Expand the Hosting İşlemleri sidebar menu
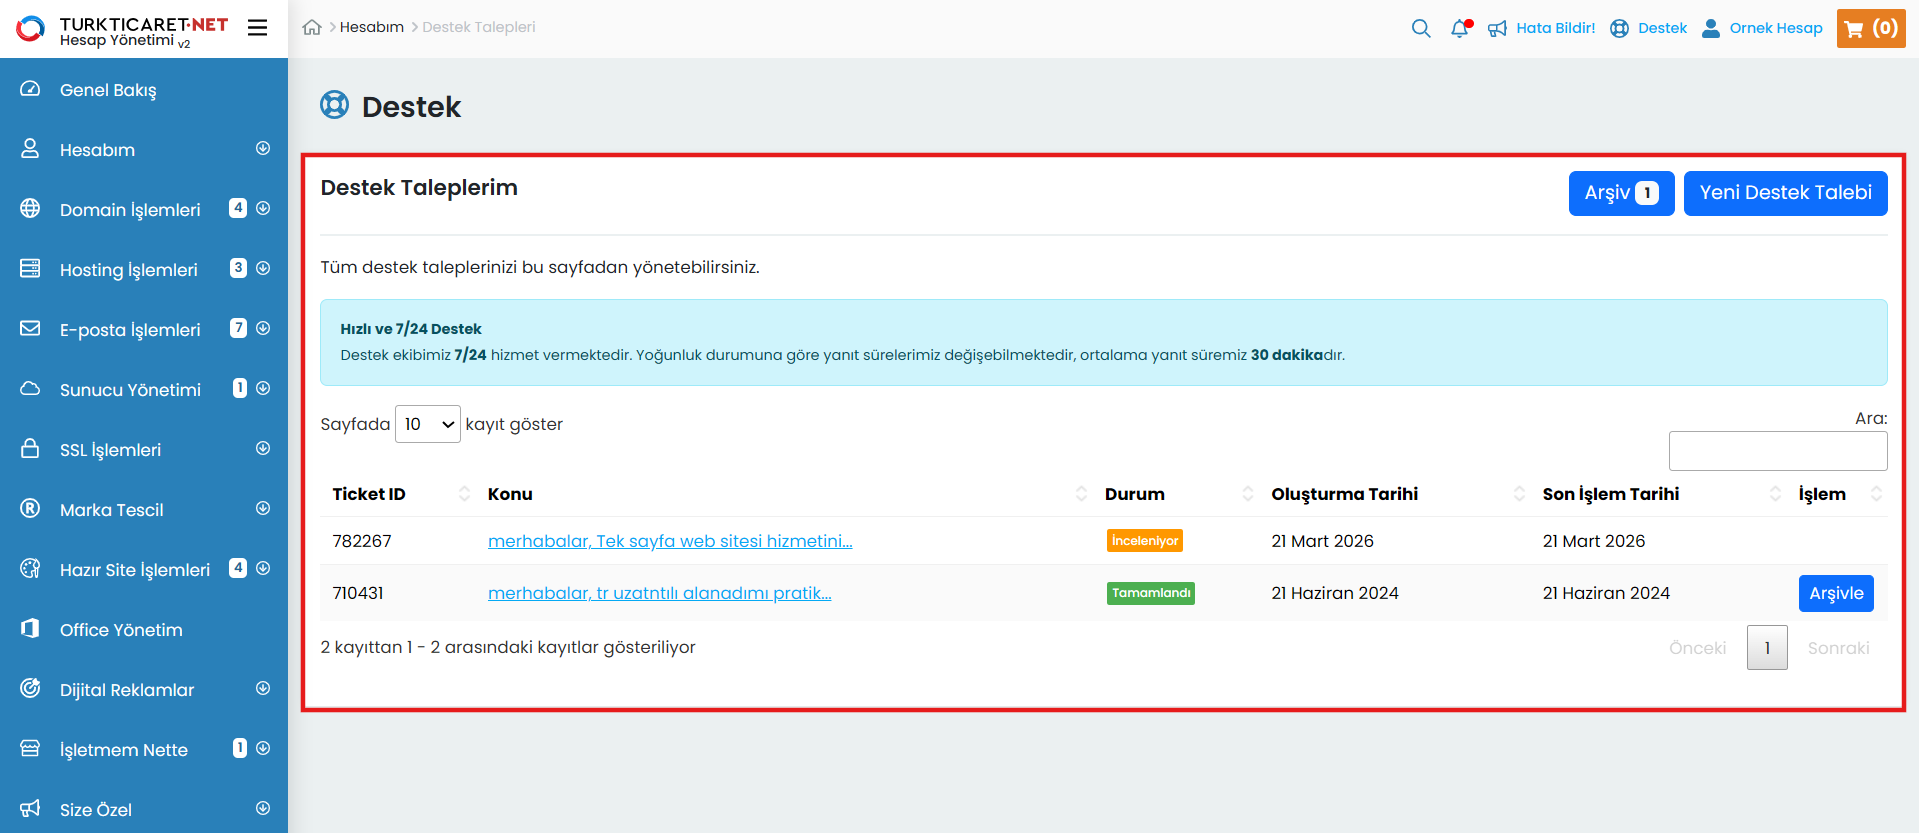The image size is (1919, 833). pos(263,269)
